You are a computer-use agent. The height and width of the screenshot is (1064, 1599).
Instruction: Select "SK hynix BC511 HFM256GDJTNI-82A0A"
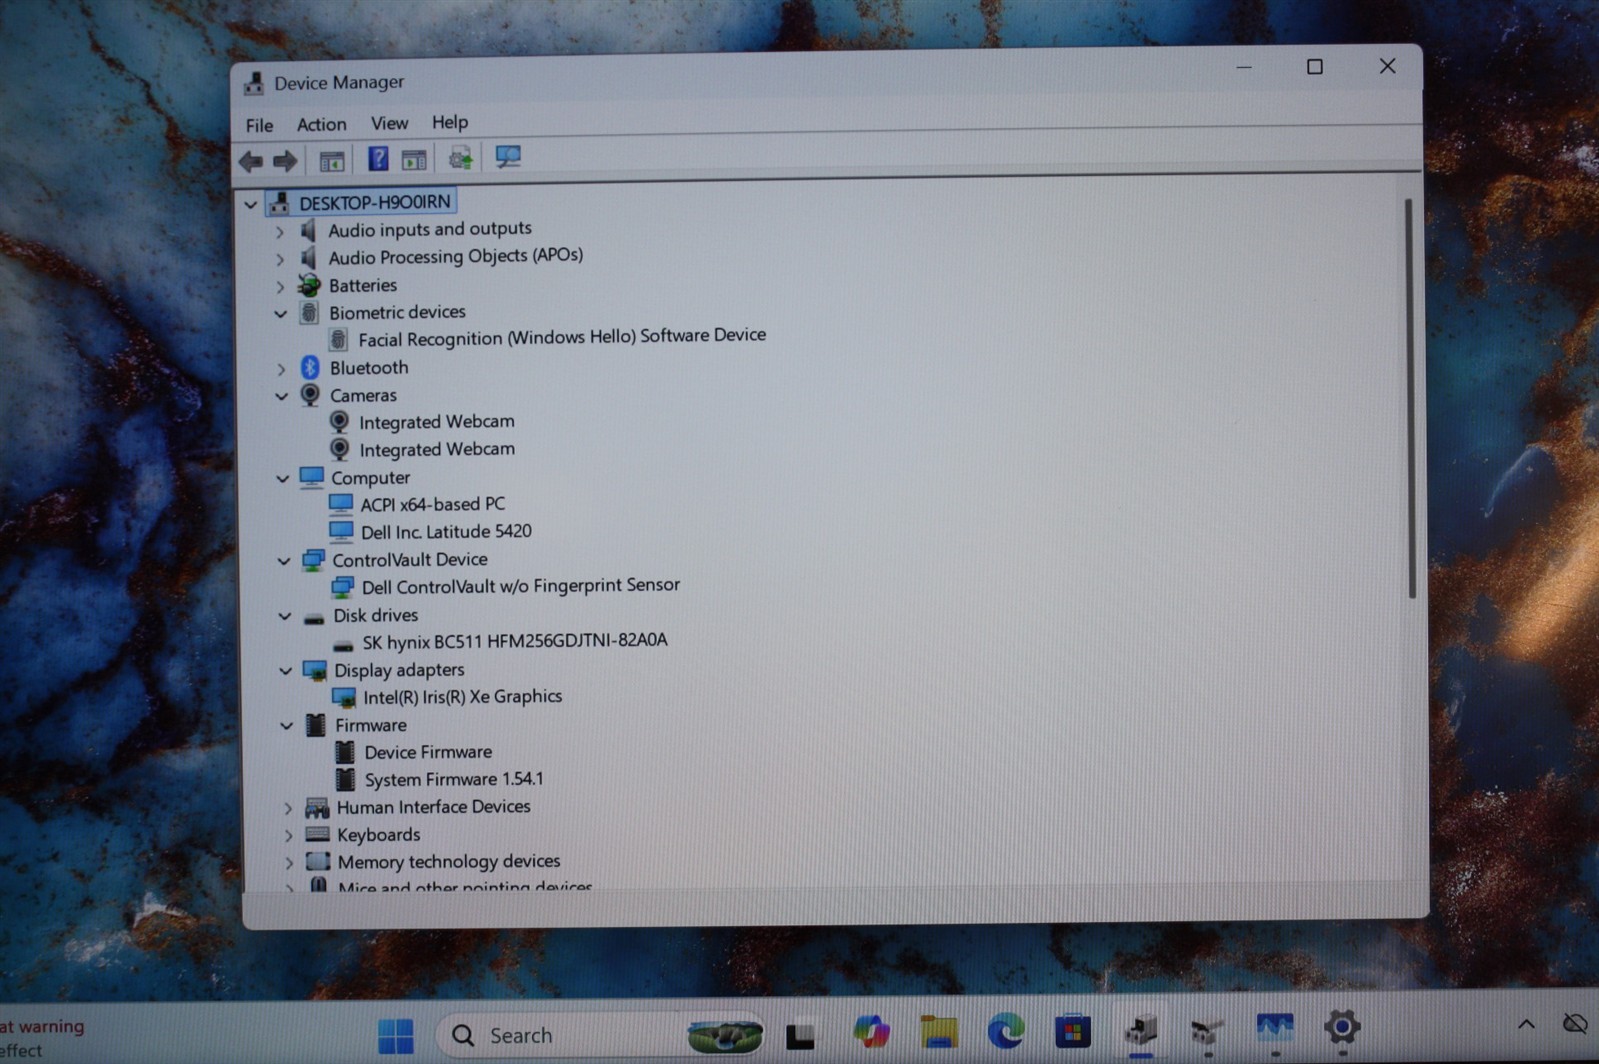point(514,641)
